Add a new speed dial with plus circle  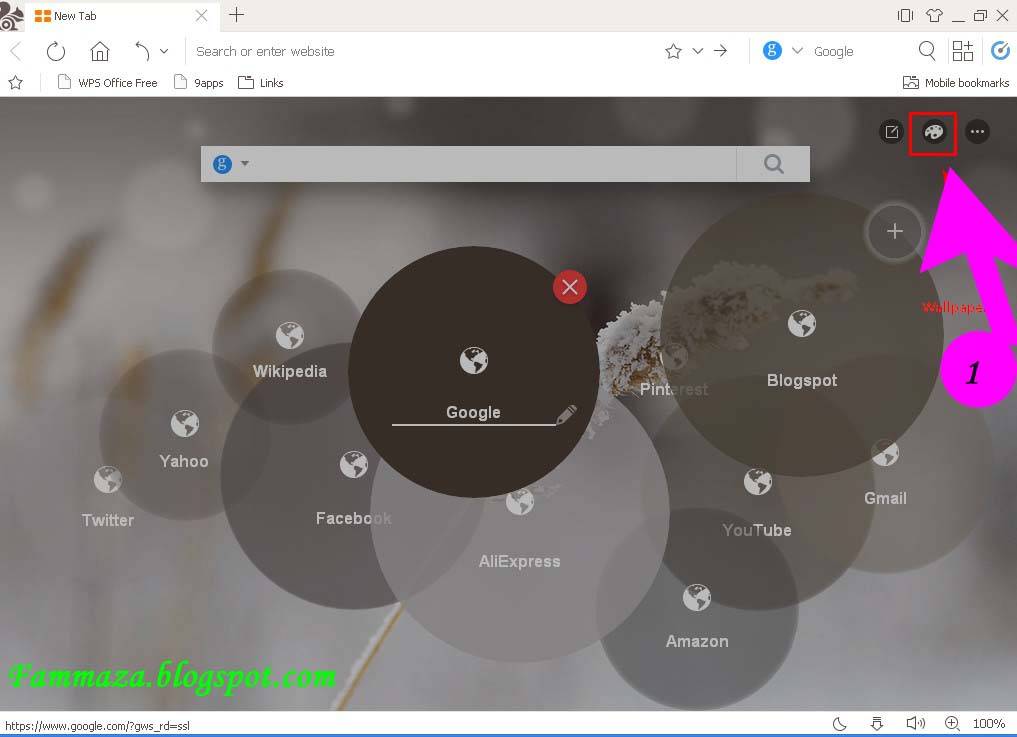tap(894, 231)
